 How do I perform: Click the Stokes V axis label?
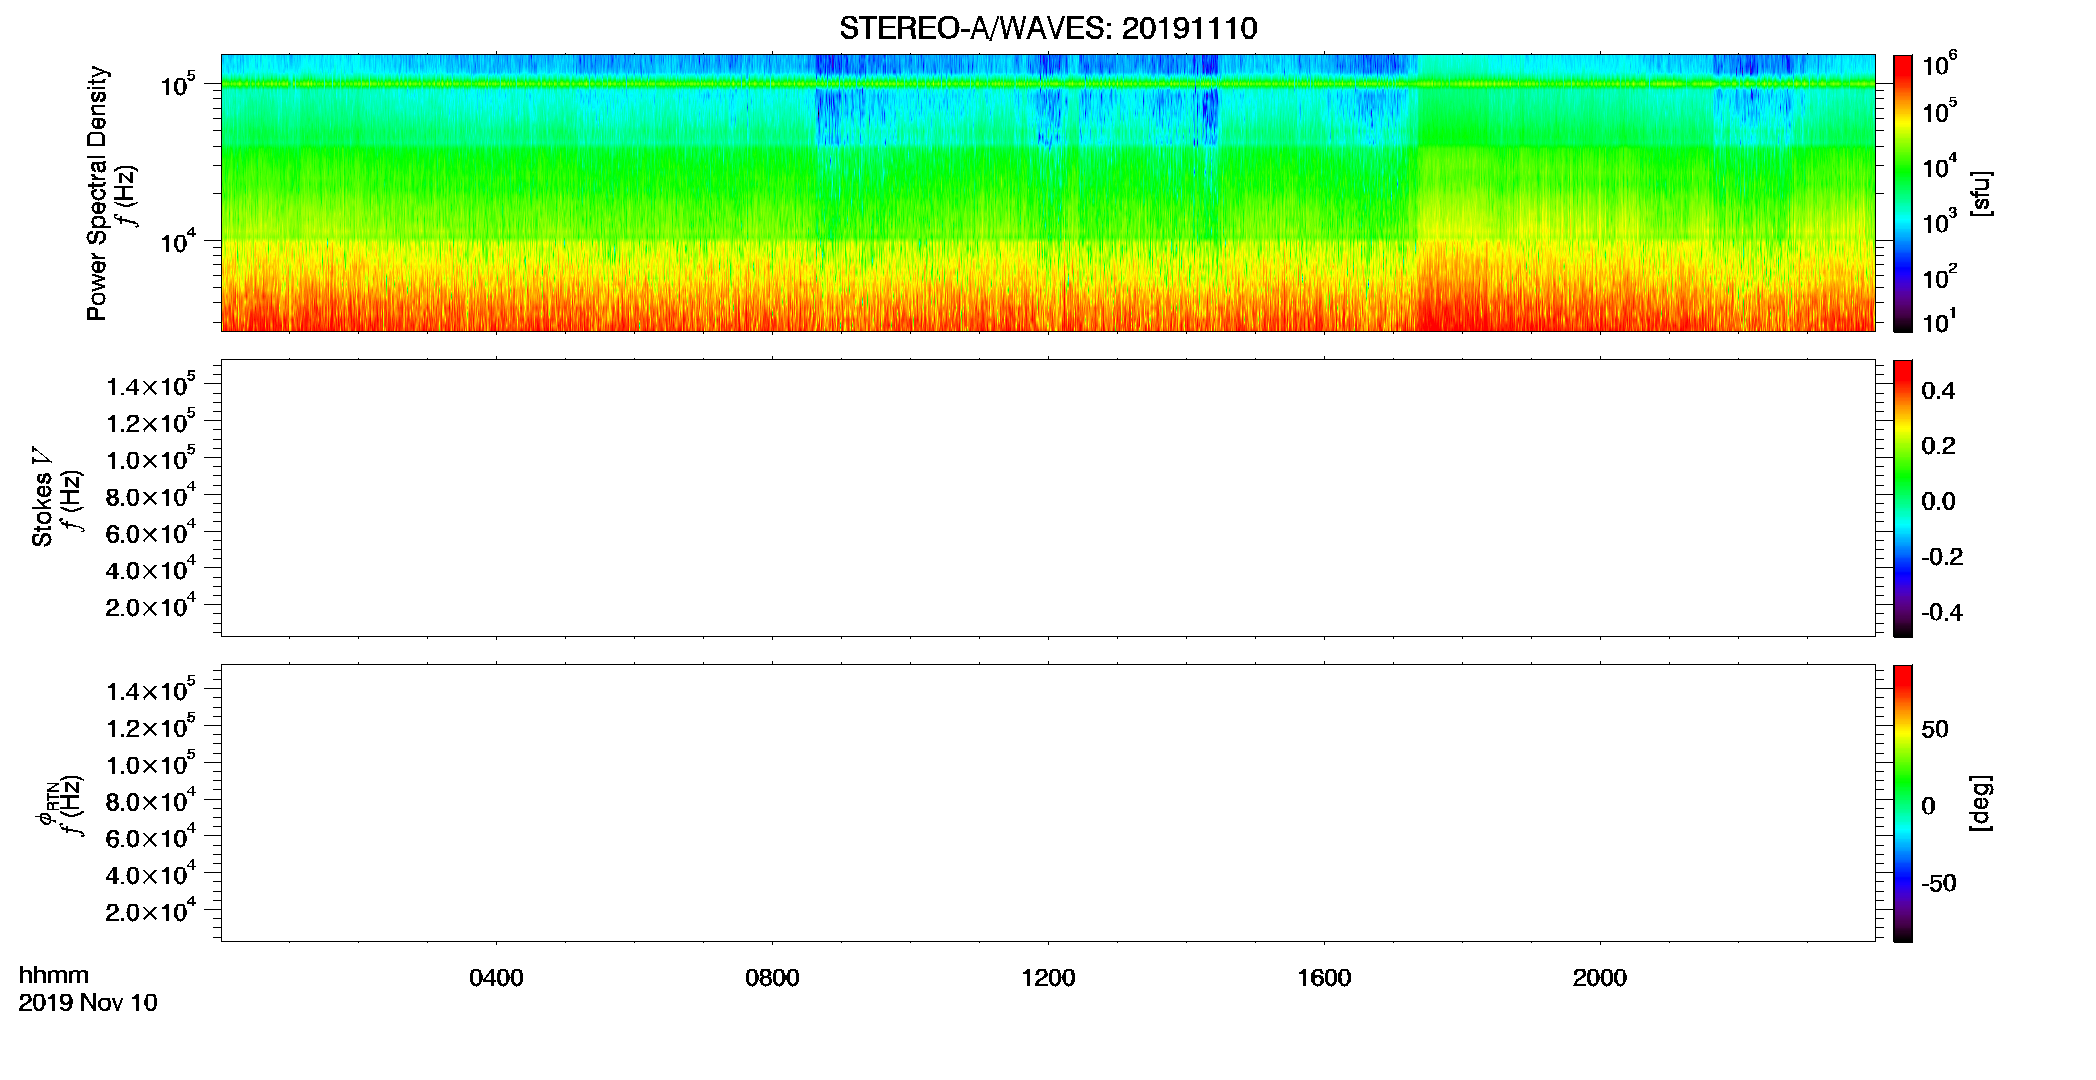(x=42, y=498)
